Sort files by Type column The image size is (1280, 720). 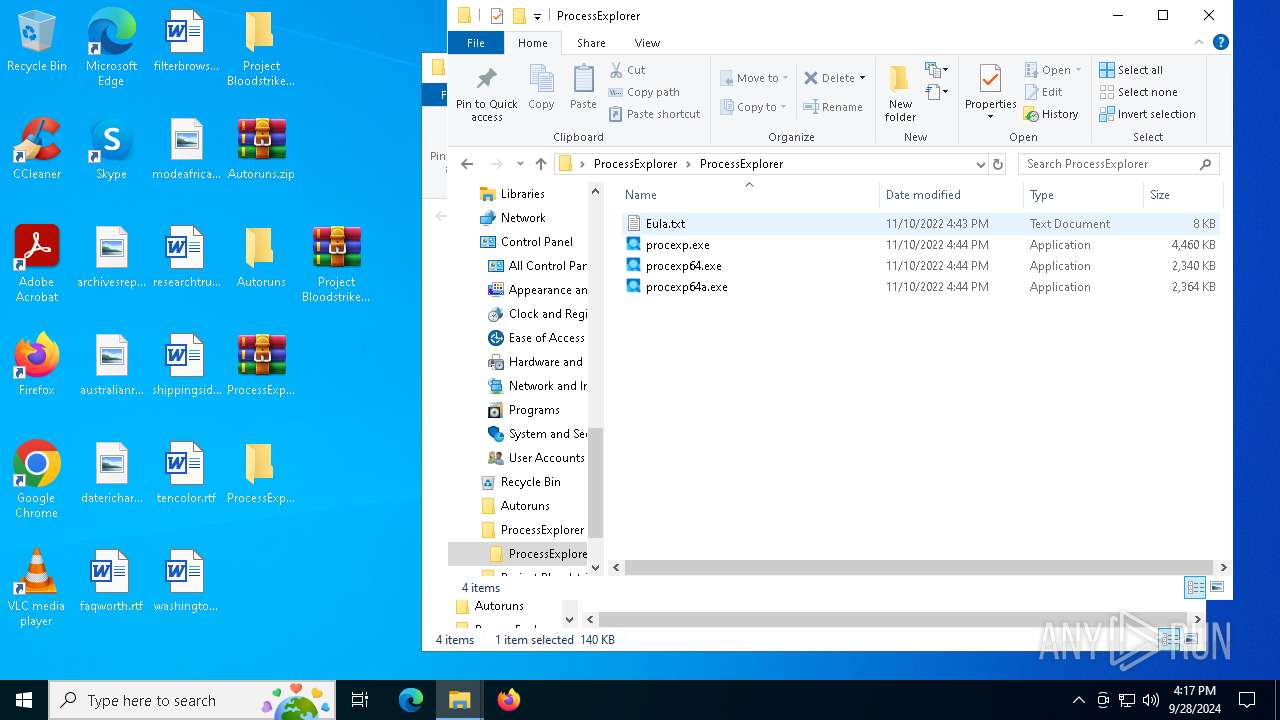(x=1084, y=195)
